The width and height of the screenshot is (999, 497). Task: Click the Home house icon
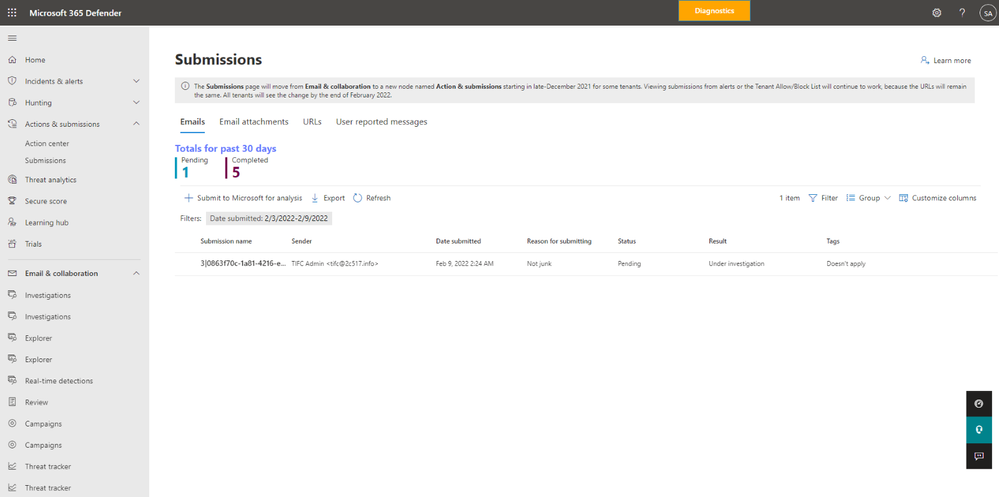click(11, 60)
